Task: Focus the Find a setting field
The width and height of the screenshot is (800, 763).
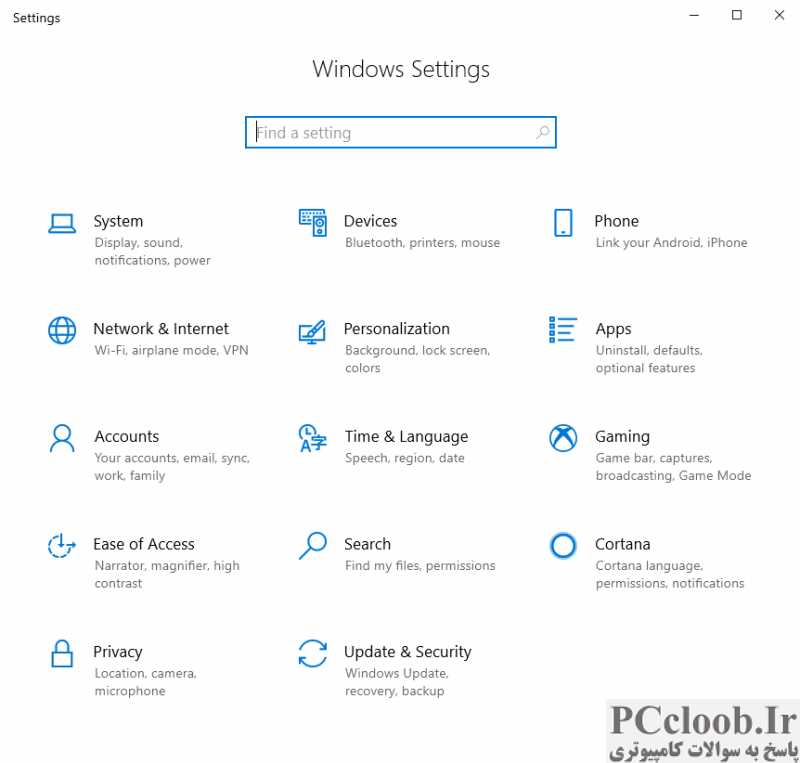Action: tap(401, 133)
